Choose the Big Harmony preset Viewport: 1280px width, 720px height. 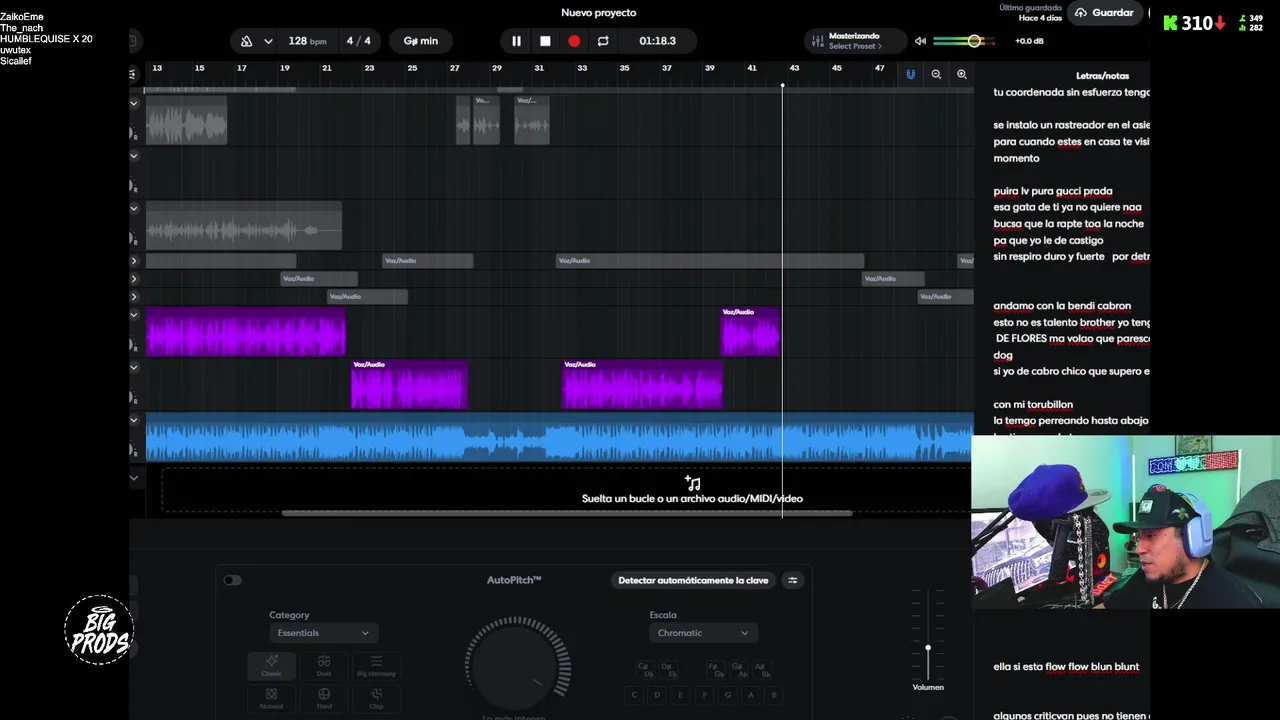click(376, 665)
